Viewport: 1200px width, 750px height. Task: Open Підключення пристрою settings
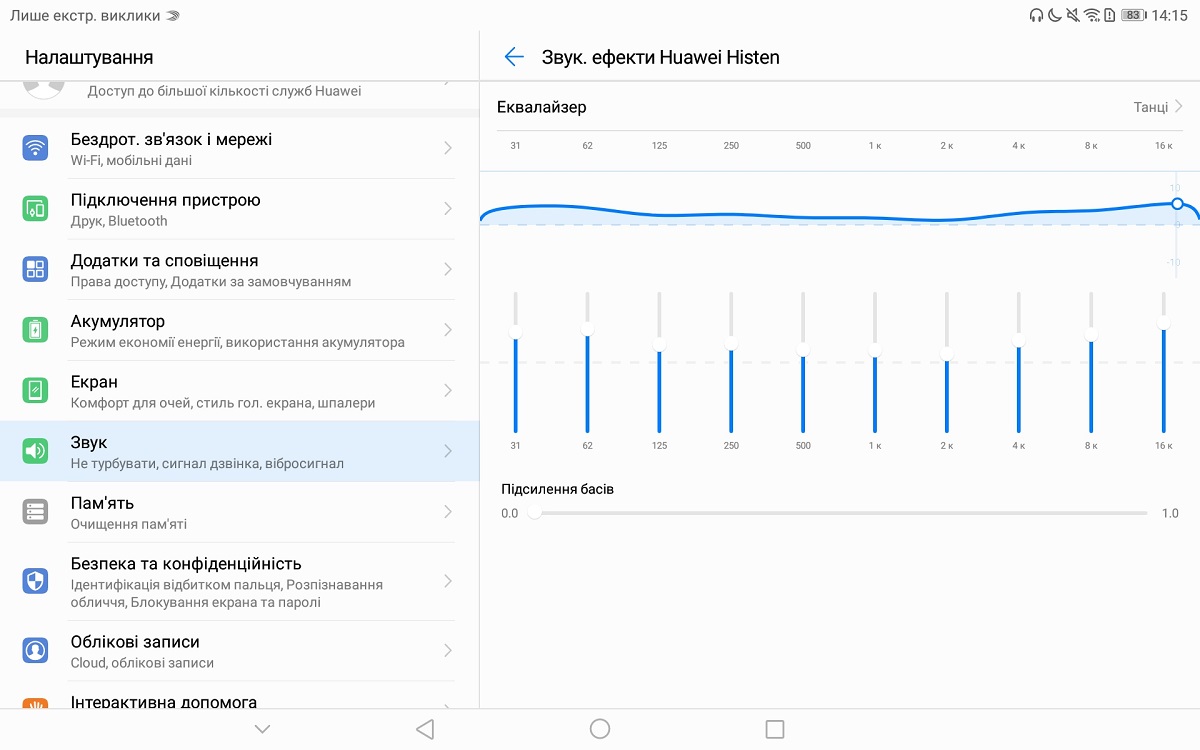tap(240, 209)
